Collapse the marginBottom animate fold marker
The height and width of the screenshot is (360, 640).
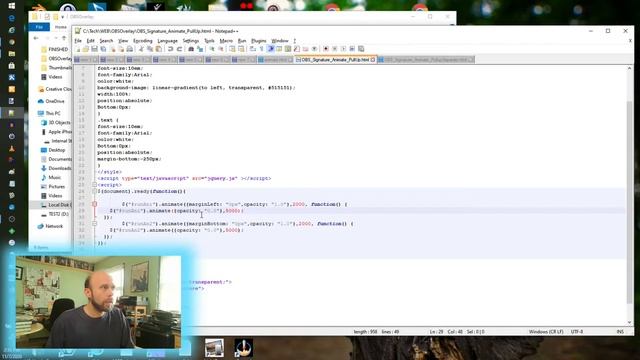tap(94, 224)
